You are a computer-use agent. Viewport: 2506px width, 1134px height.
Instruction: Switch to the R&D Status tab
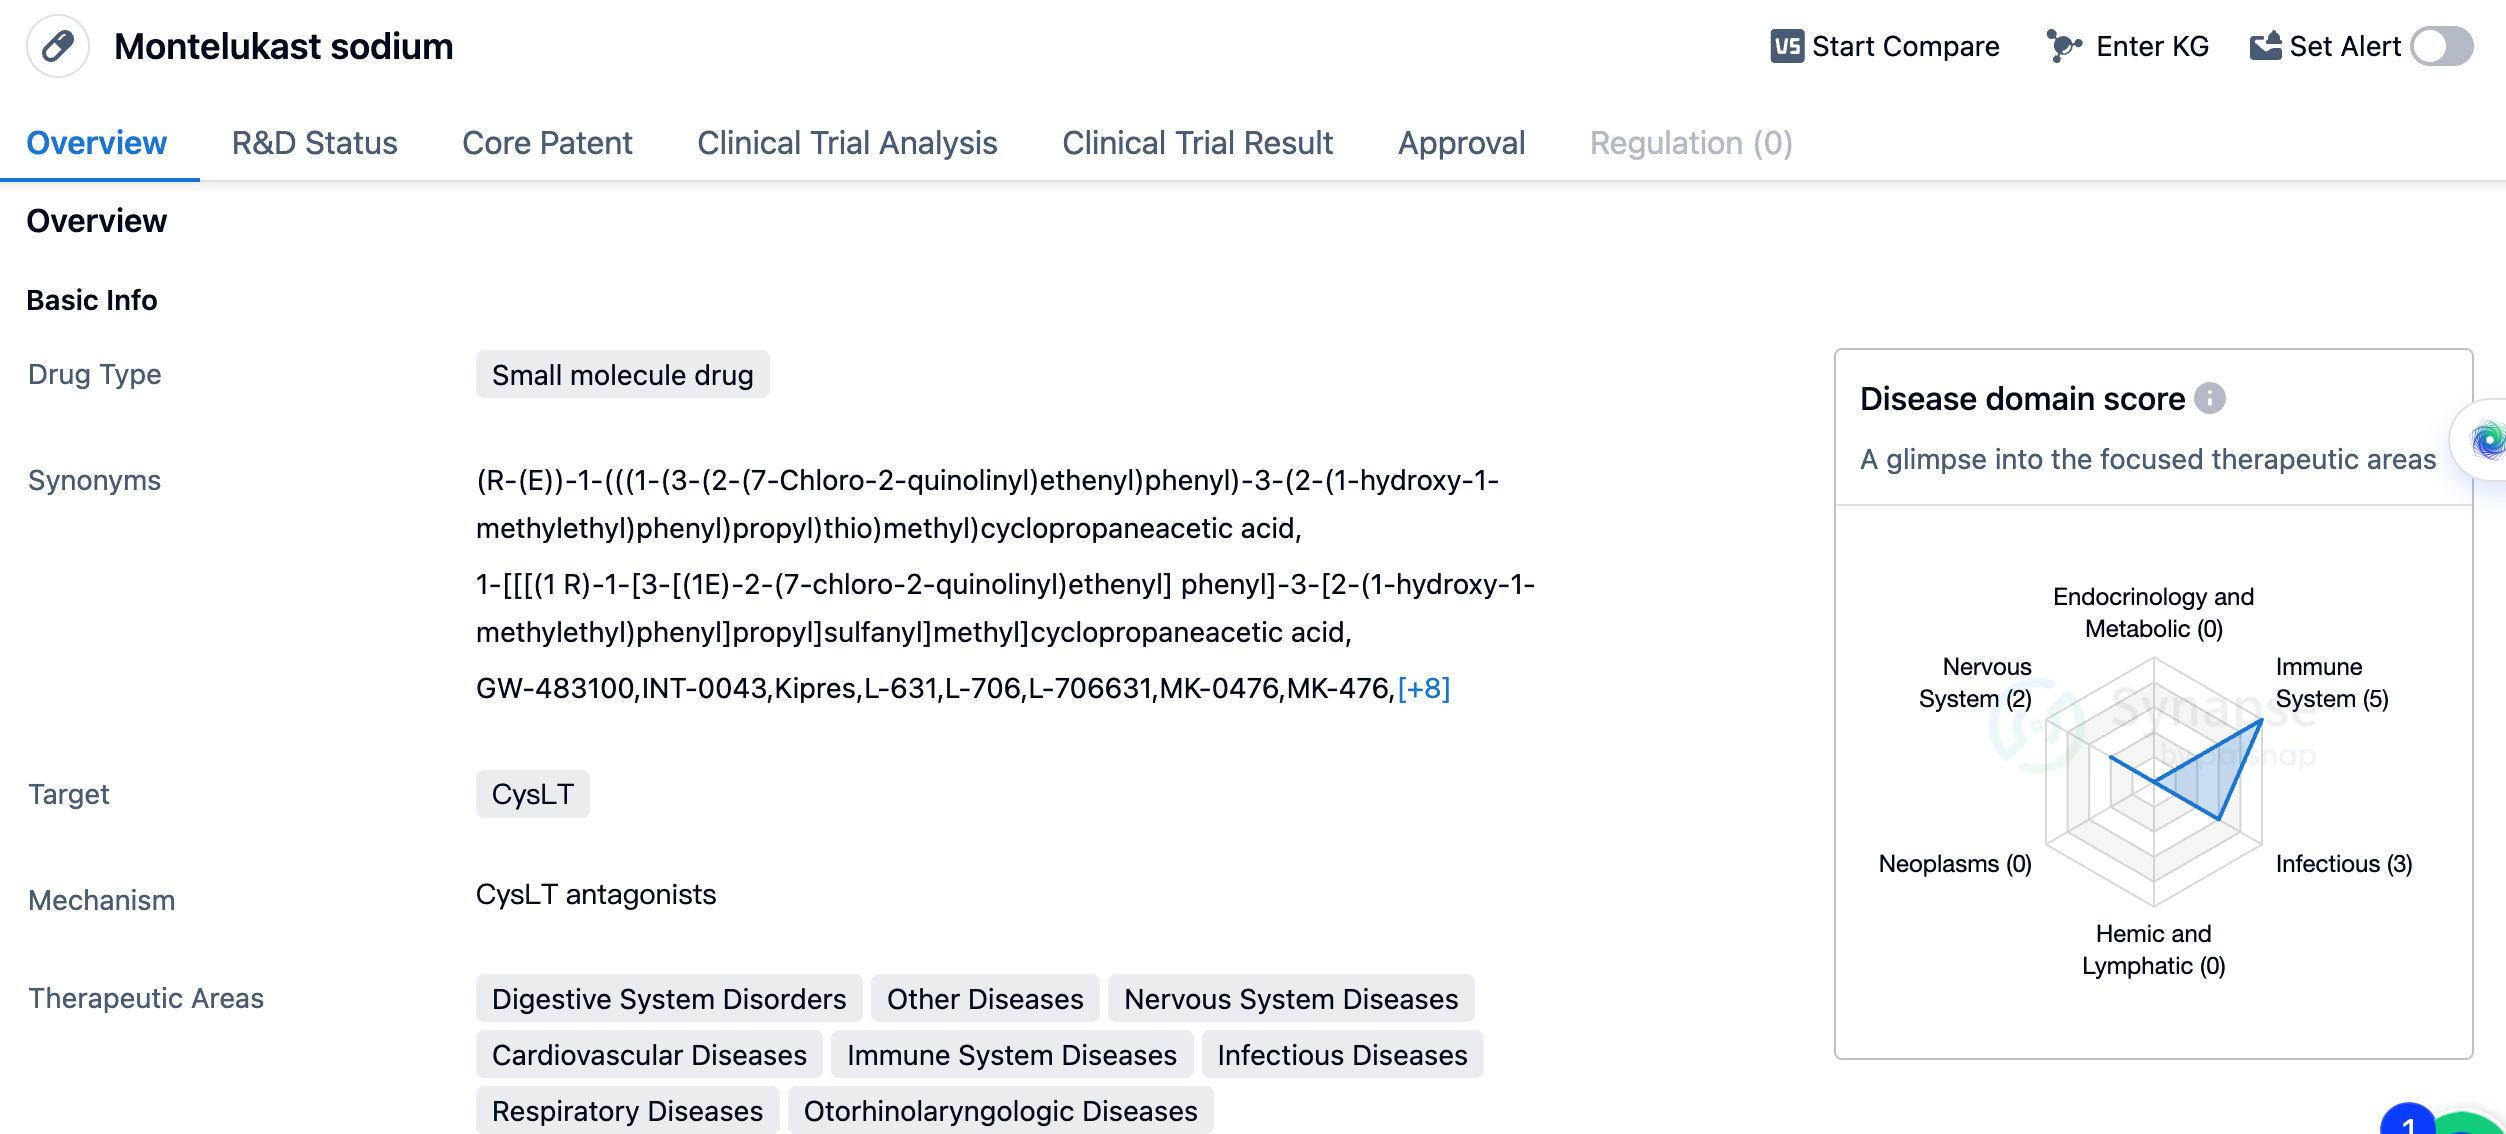[314, 143]
